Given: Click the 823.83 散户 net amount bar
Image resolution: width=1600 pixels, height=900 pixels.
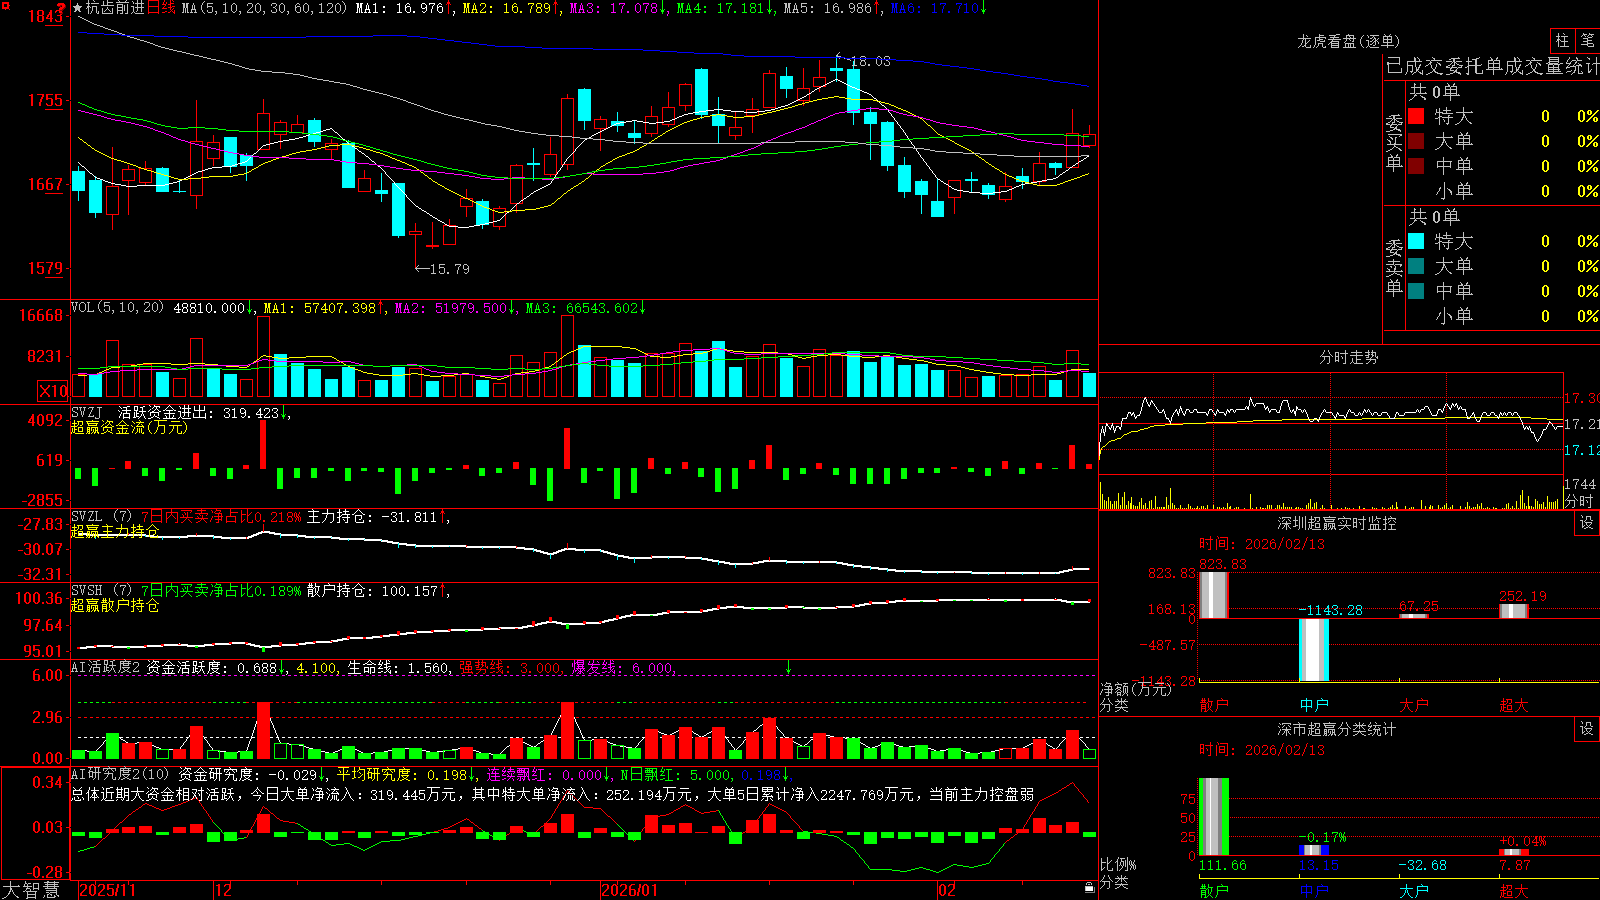Looking at the screenshot, I should (1213, 595).
